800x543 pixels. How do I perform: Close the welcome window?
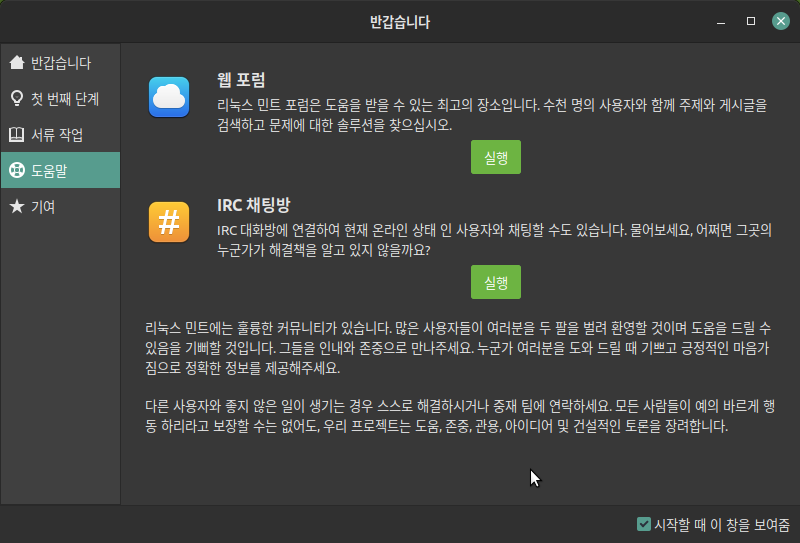point(781,21)
